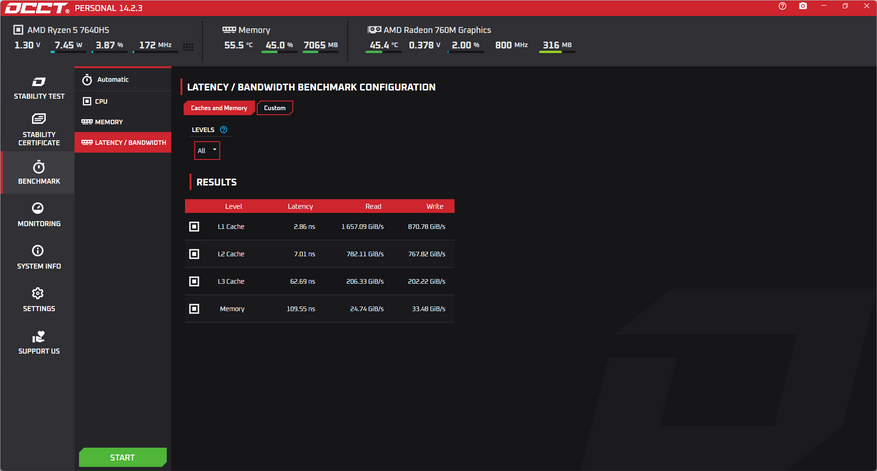
Task: Click L3 Cache latency 62.69 ns value
Action: tap(303, 281)
